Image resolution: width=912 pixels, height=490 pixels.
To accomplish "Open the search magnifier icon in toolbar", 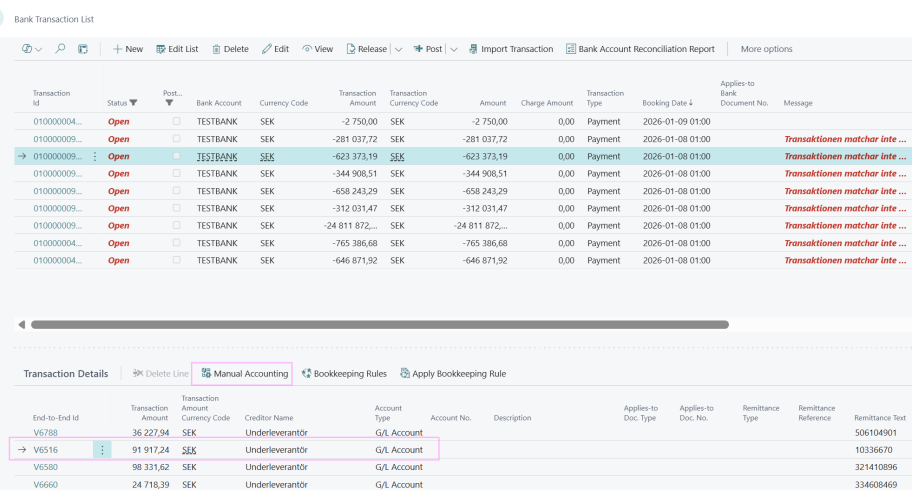I will point(60,49).
